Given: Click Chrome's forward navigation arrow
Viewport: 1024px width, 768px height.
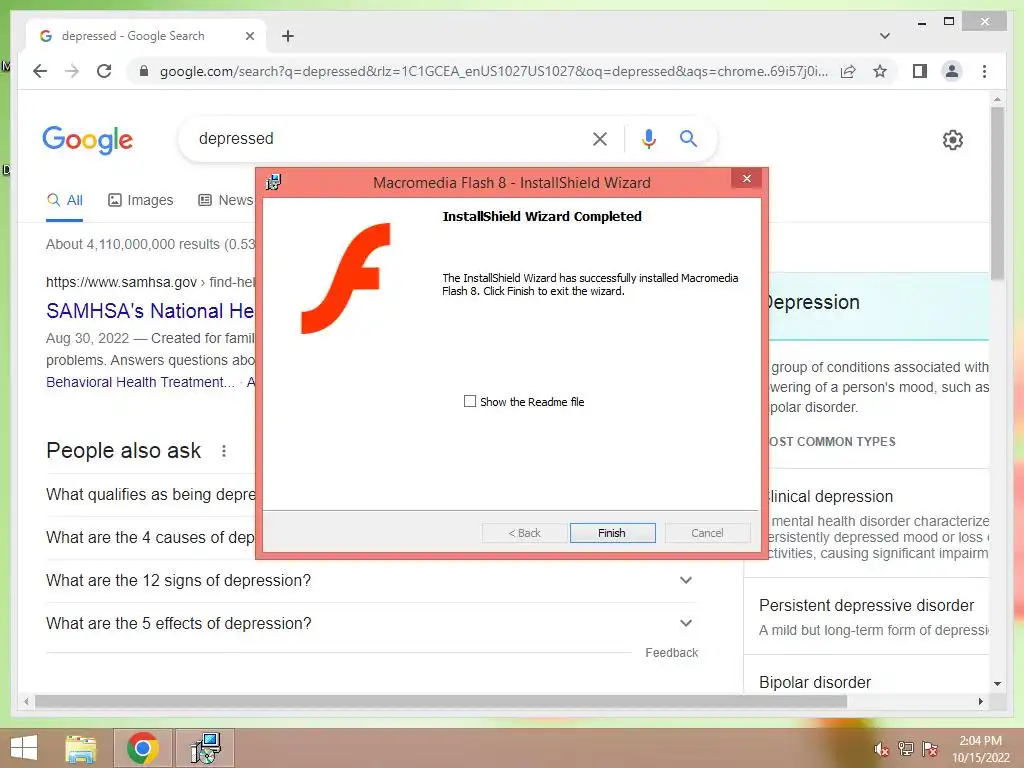Looking at the screenshot, I should [72, 71].
